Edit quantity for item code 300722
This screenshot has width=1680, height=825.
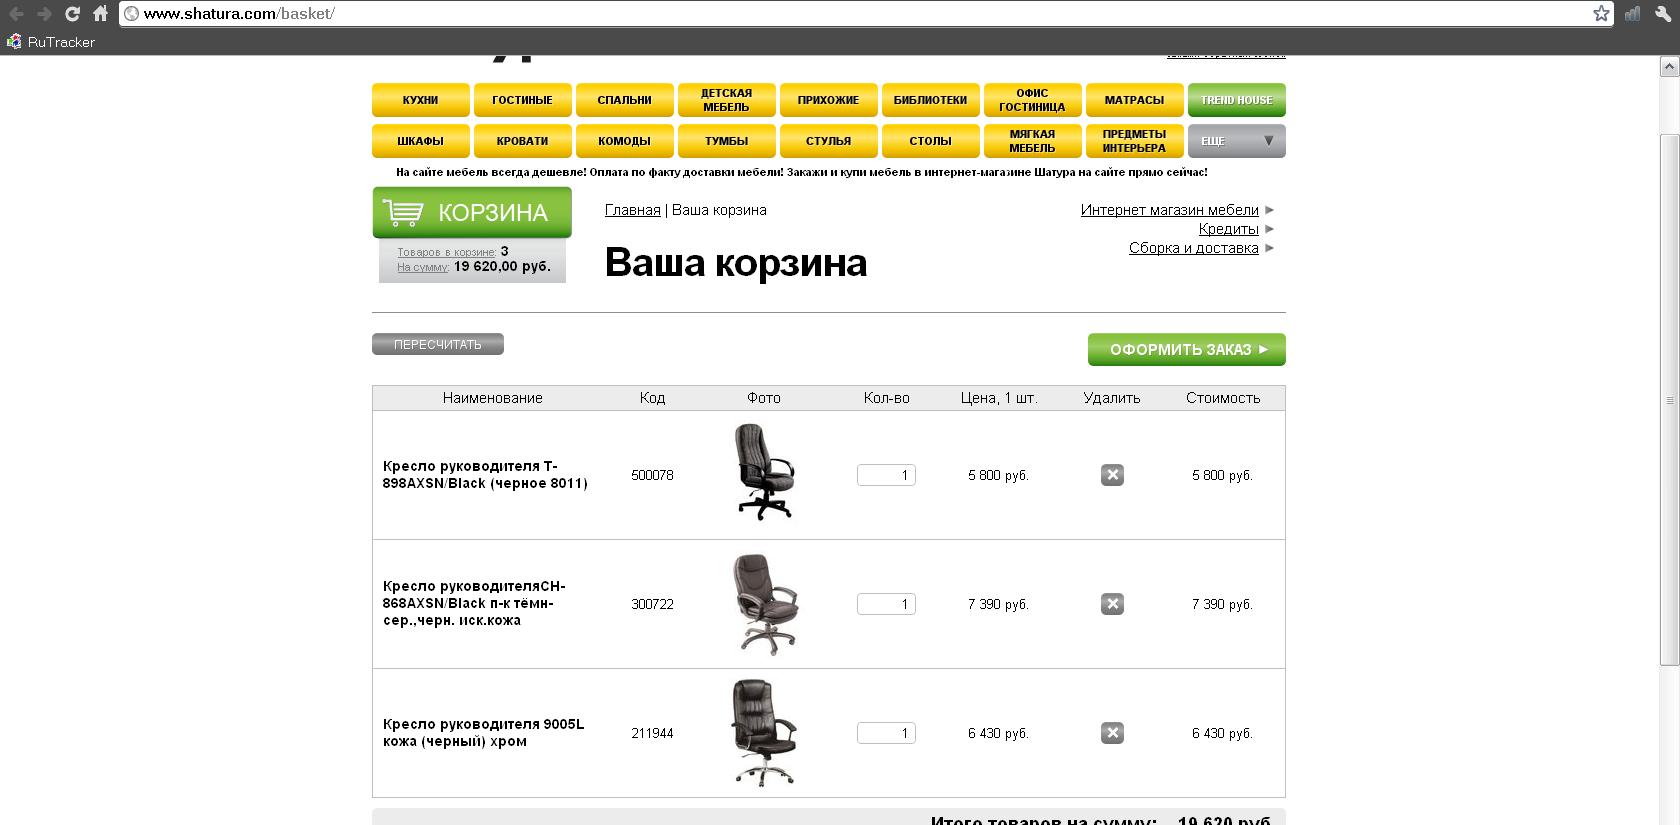pyautogui.click(x=886, y=604)
